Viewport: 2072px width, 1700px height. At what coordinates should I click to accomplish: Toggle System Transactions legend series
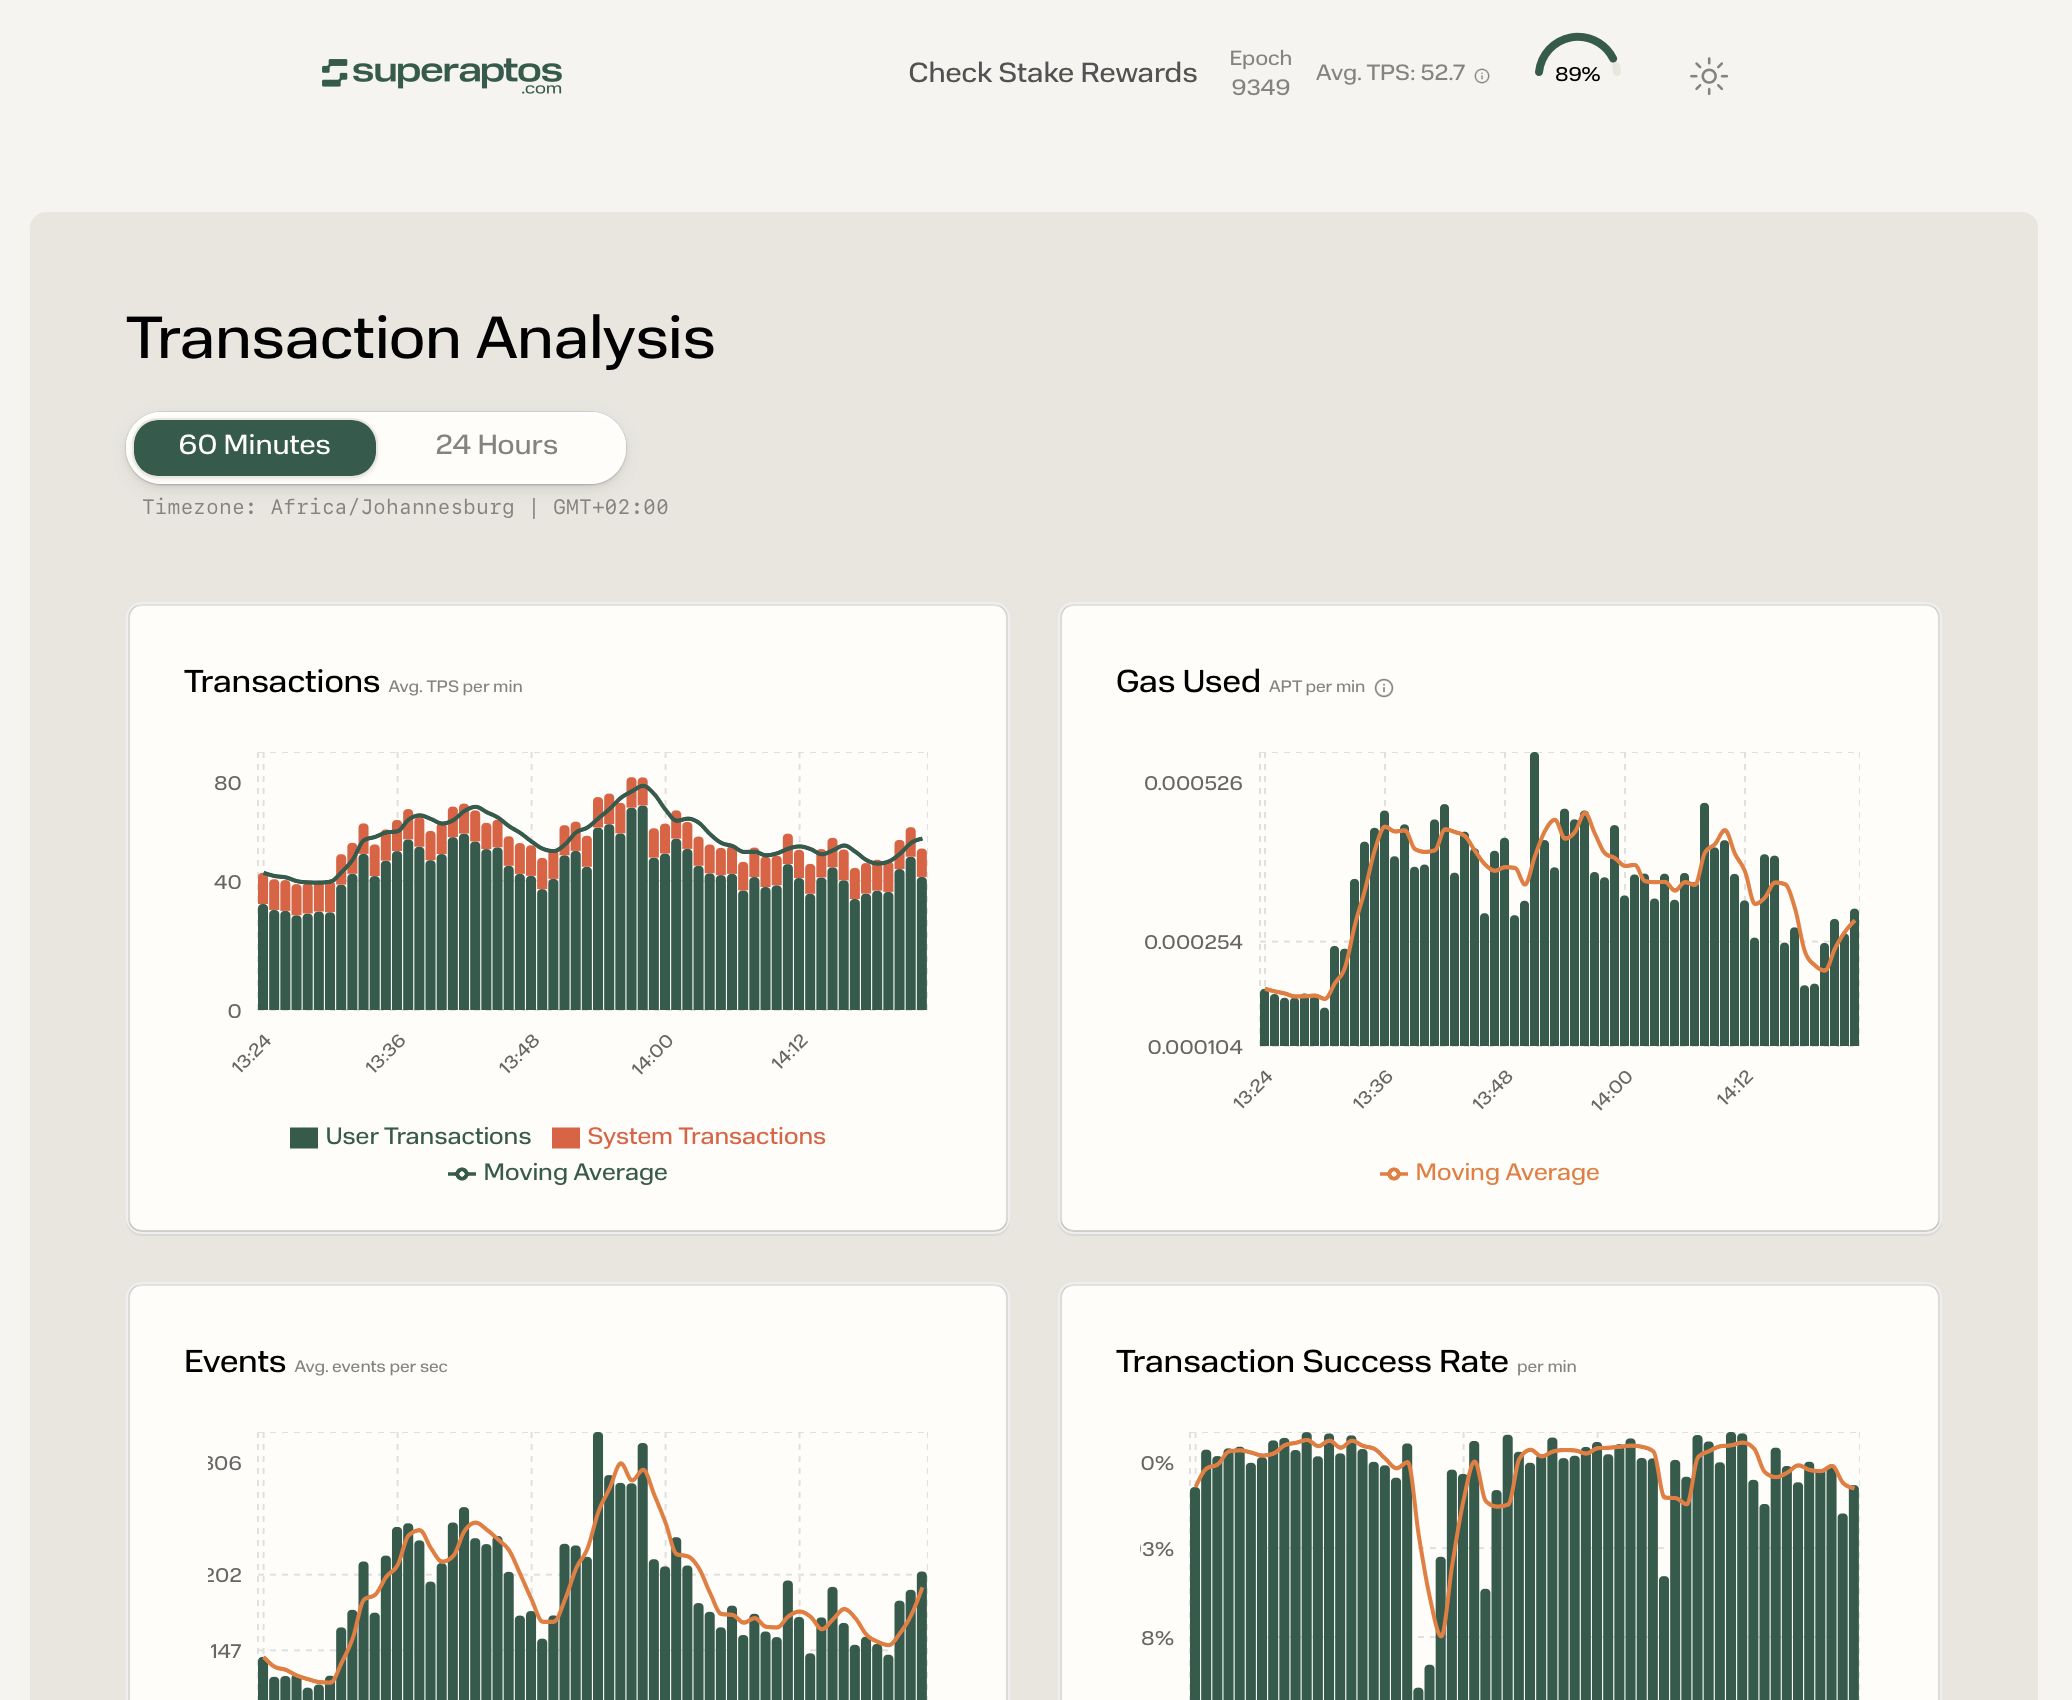[x=705, y=1137]
